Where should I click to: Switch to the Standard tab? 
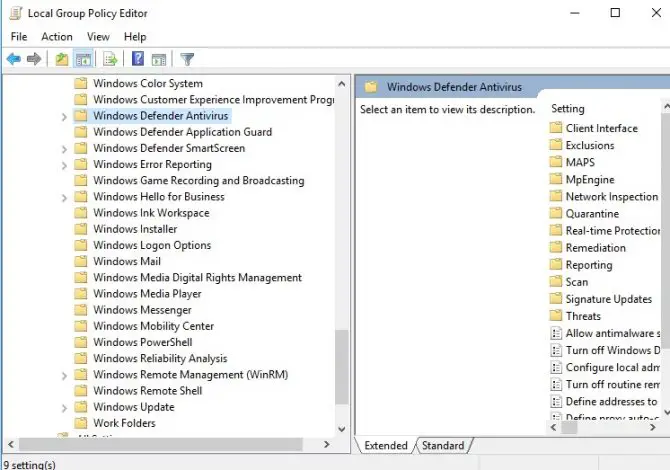click(x=443, y=445)
